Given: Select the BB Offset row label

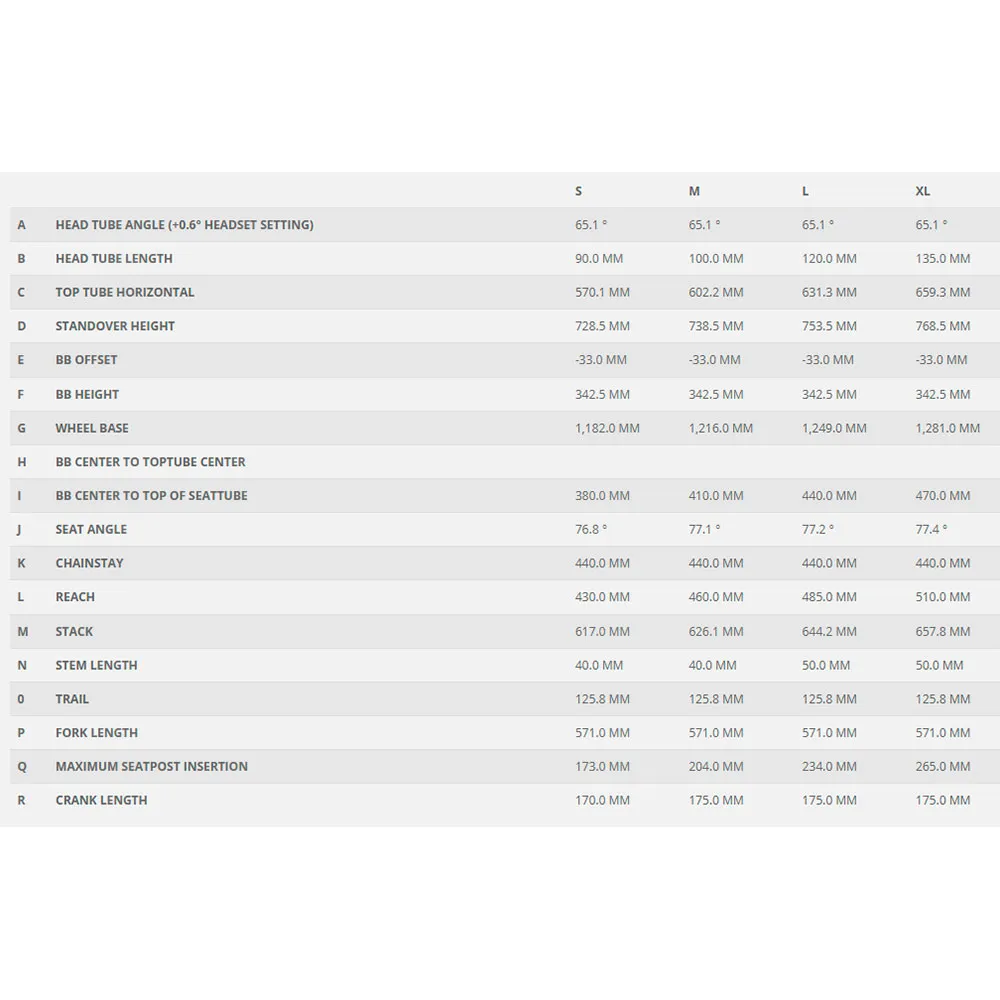Looking at the screenshot, I should (x=86, y=360).
